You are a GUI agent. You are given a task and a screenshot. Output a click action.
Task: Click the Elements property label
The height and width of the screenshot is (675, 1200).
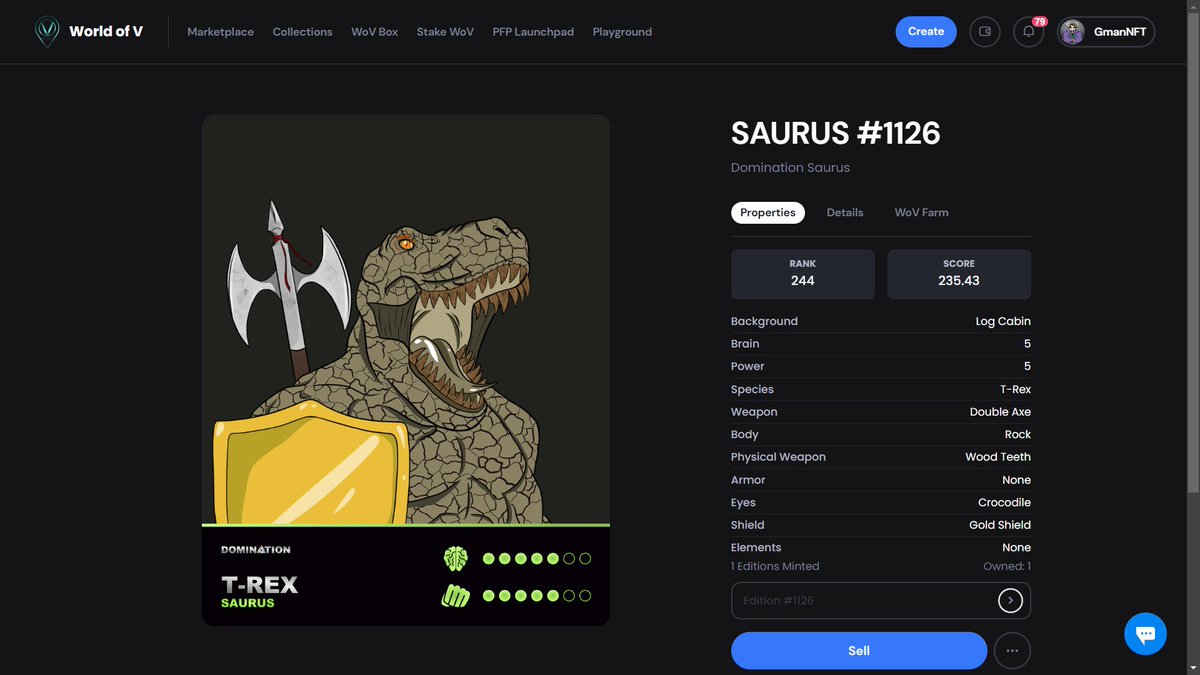756,547
